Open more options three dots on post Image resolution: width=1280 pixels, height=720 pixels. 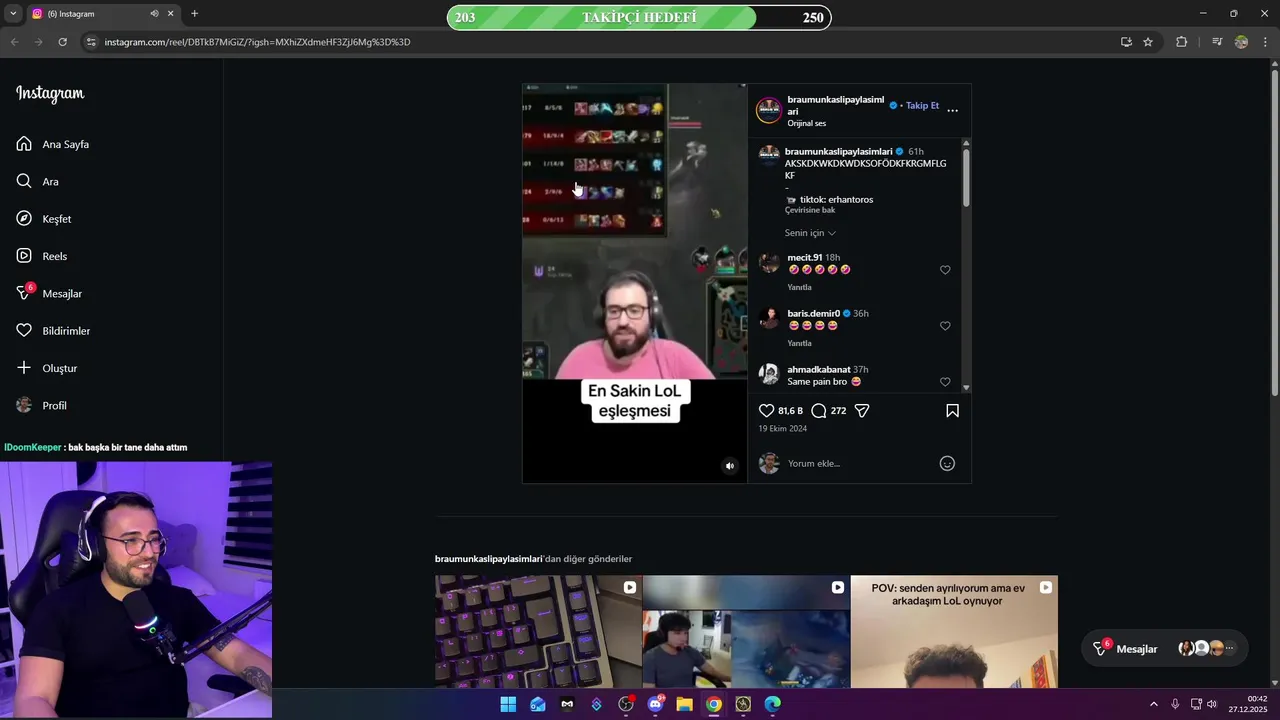(x=952, y=110)
